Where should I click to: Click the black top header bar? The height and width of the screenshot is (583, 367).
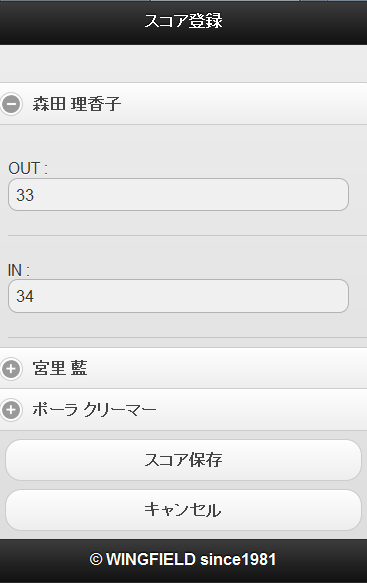pyautogui.click(x=183, y=23)
